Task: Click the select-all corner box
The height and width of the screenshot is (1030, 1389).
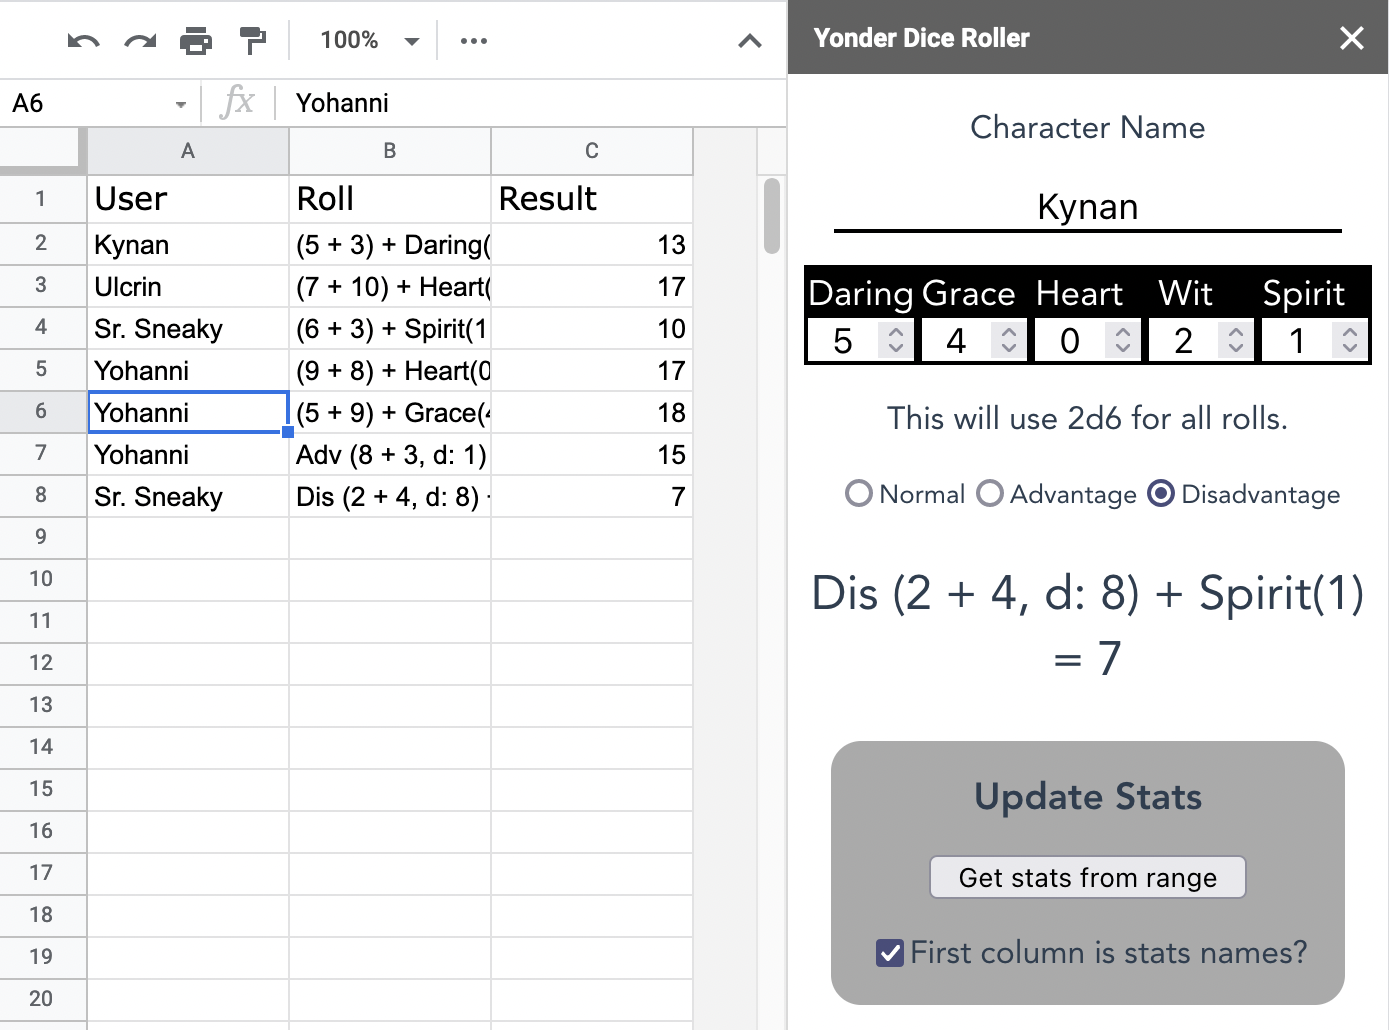Action: click(x=43, y=151)
